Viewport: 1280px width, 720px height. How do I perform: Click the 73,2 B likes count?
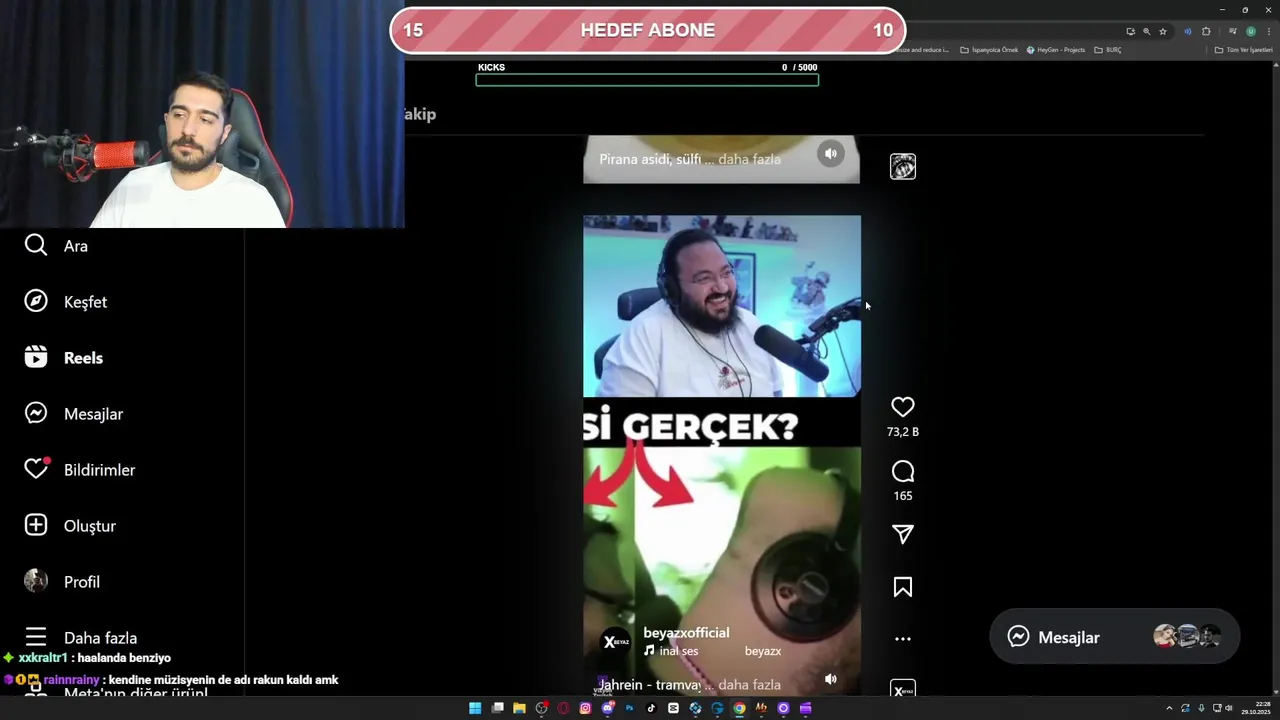click(x=903, y=432)
